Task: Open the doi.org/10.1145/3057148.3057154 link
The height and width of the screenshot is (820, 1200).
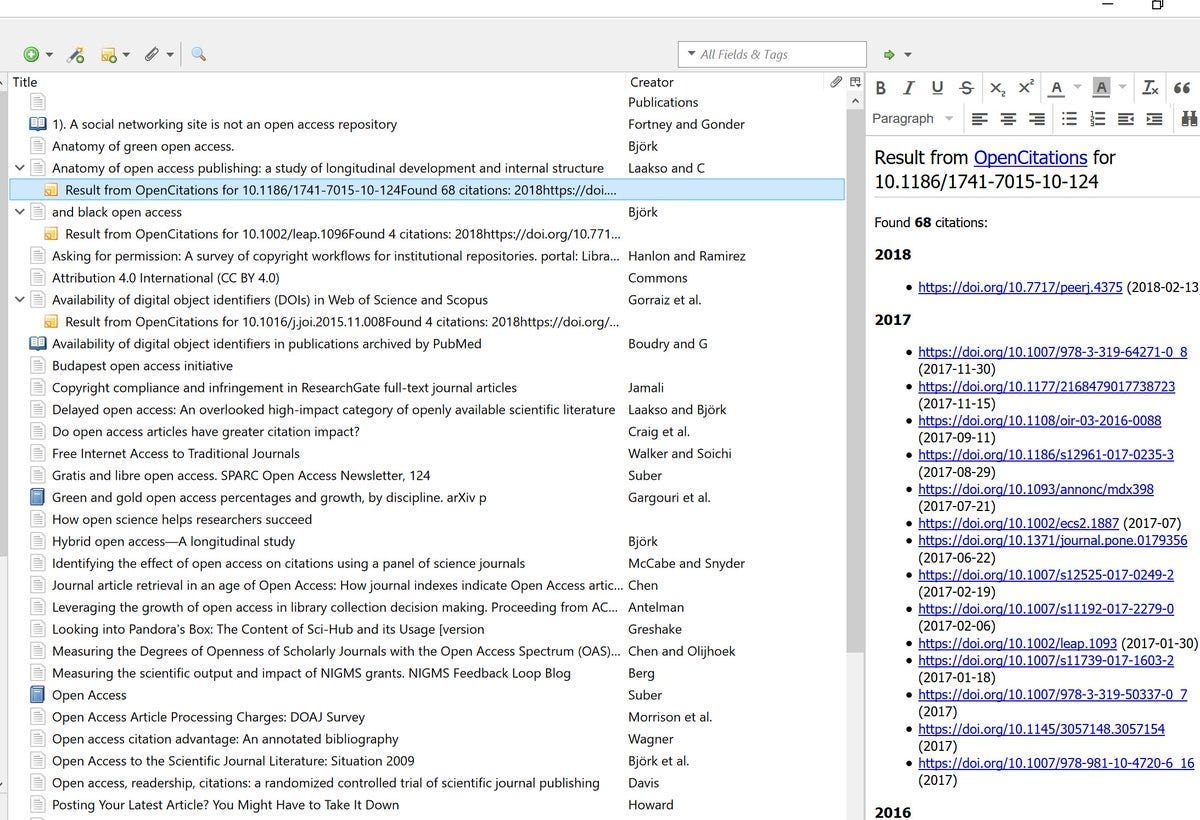Action: coord(1041,729)
